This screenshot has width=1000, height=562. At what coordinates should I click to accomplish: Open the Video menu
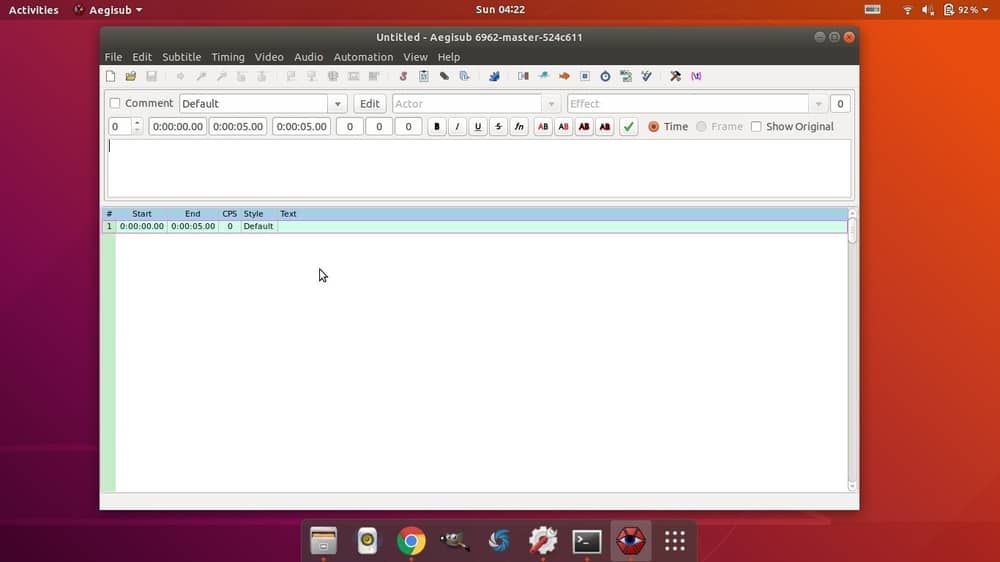[268, 57]
